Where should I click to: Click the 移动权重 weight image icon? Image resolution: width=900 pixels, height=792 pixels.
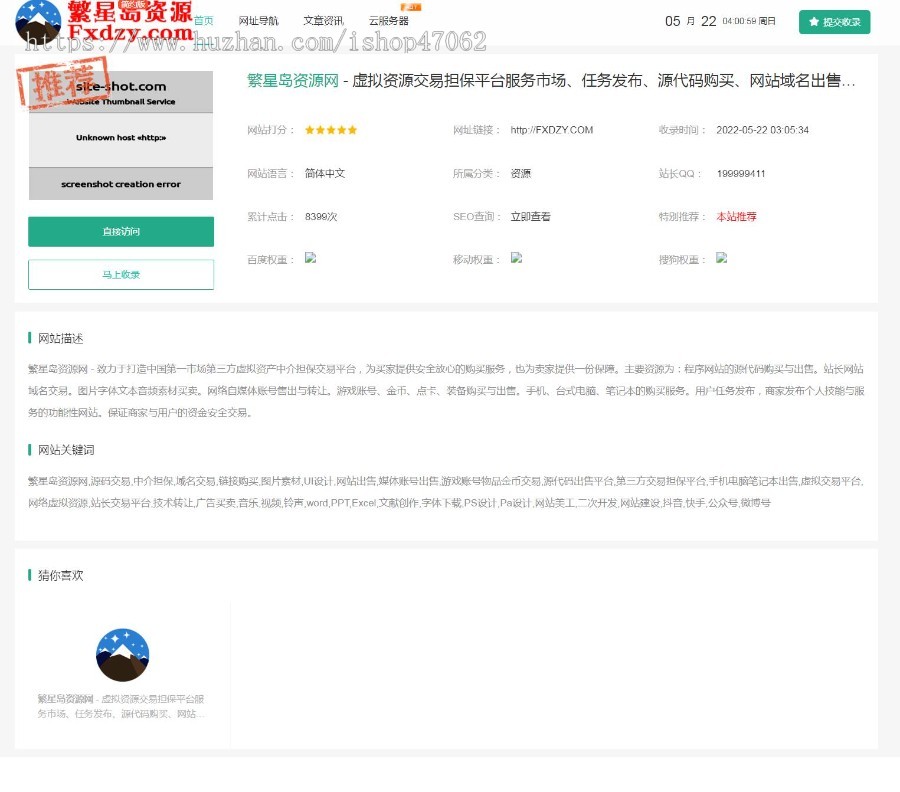click(517, 258)
